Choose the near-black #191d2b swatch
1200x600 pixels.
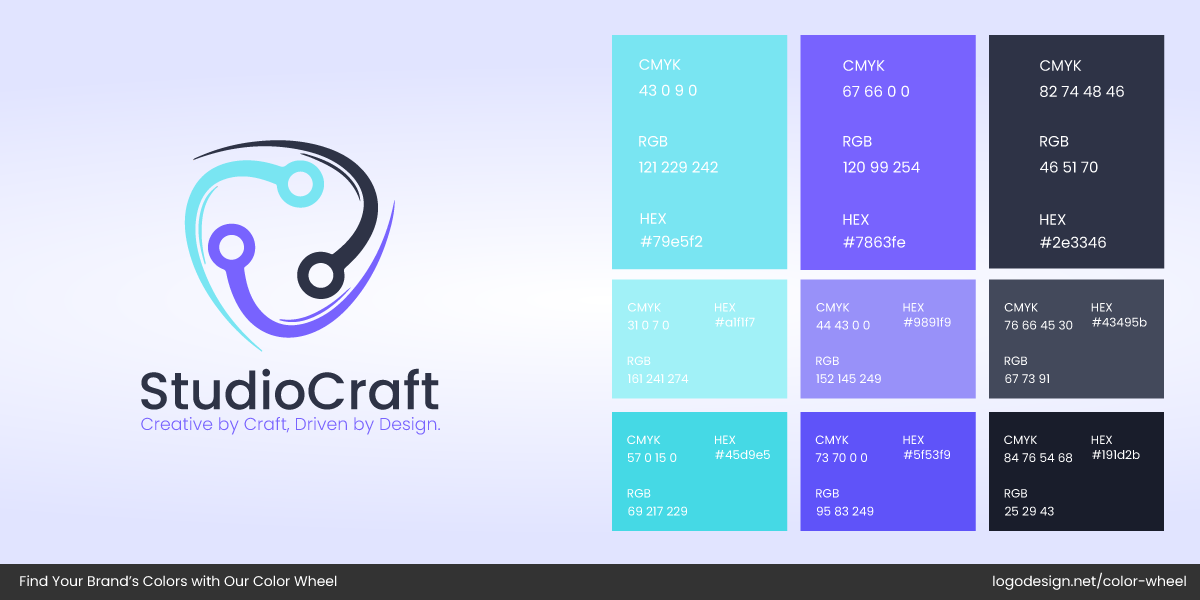click(x=1076, y=471)
